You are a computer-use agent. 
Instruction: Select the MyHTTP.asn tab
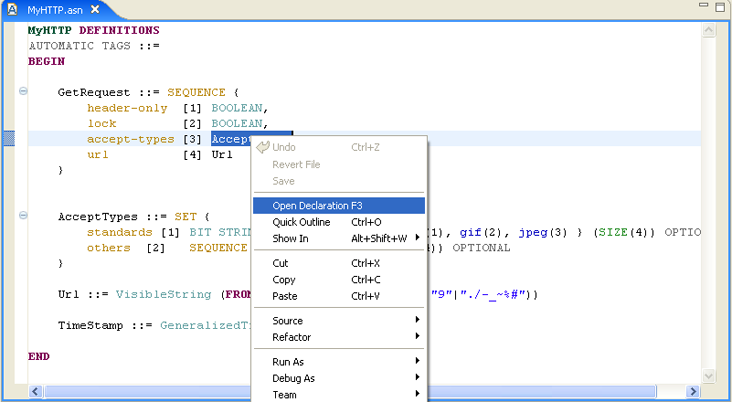click(55, 9)
